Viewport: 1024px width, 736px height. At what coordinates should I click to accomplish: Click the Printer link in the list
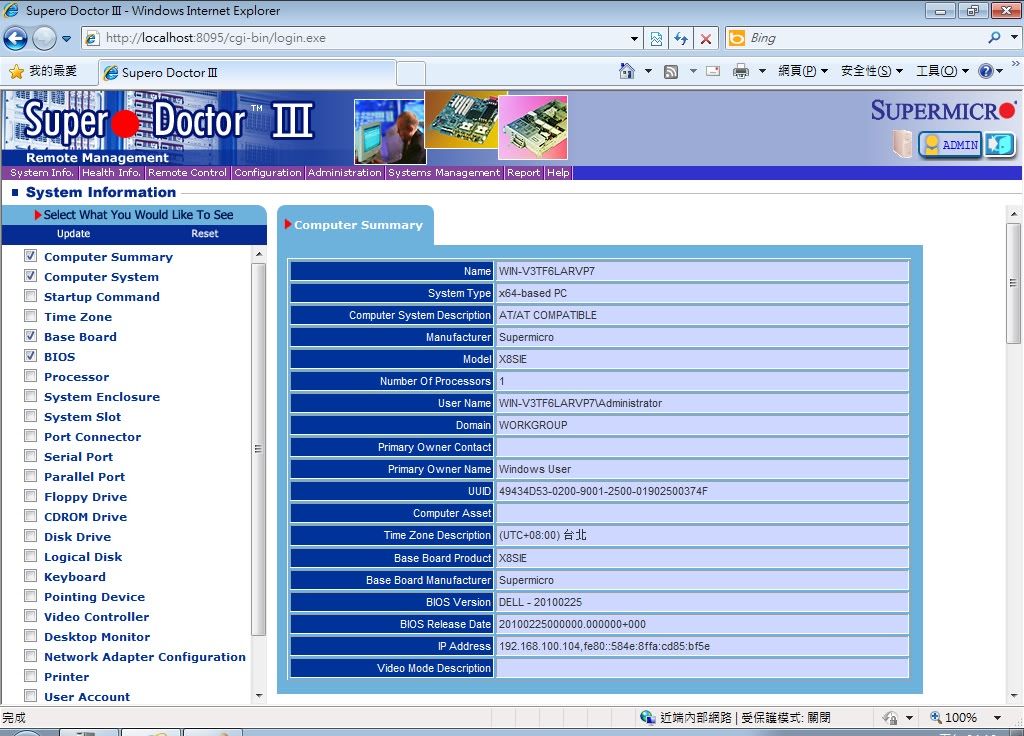coord(67,677)
